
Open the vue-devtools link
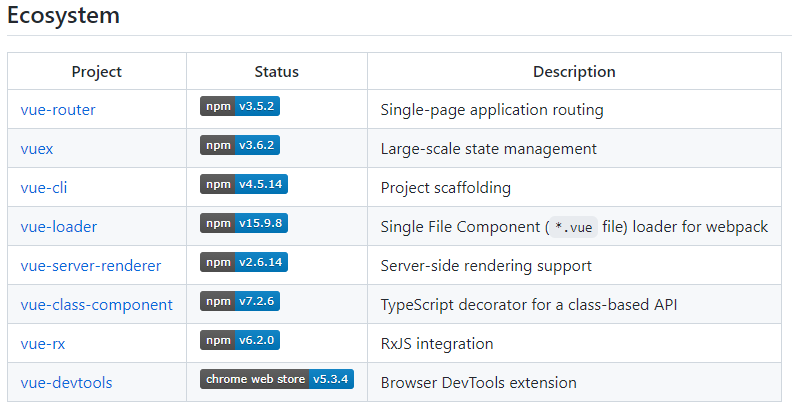click(x=66, y=383)
